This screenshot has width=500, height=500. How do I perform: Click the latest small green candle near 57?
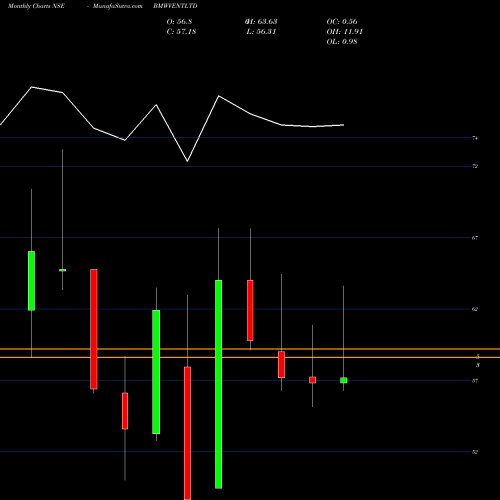click(x=344, y=380)
